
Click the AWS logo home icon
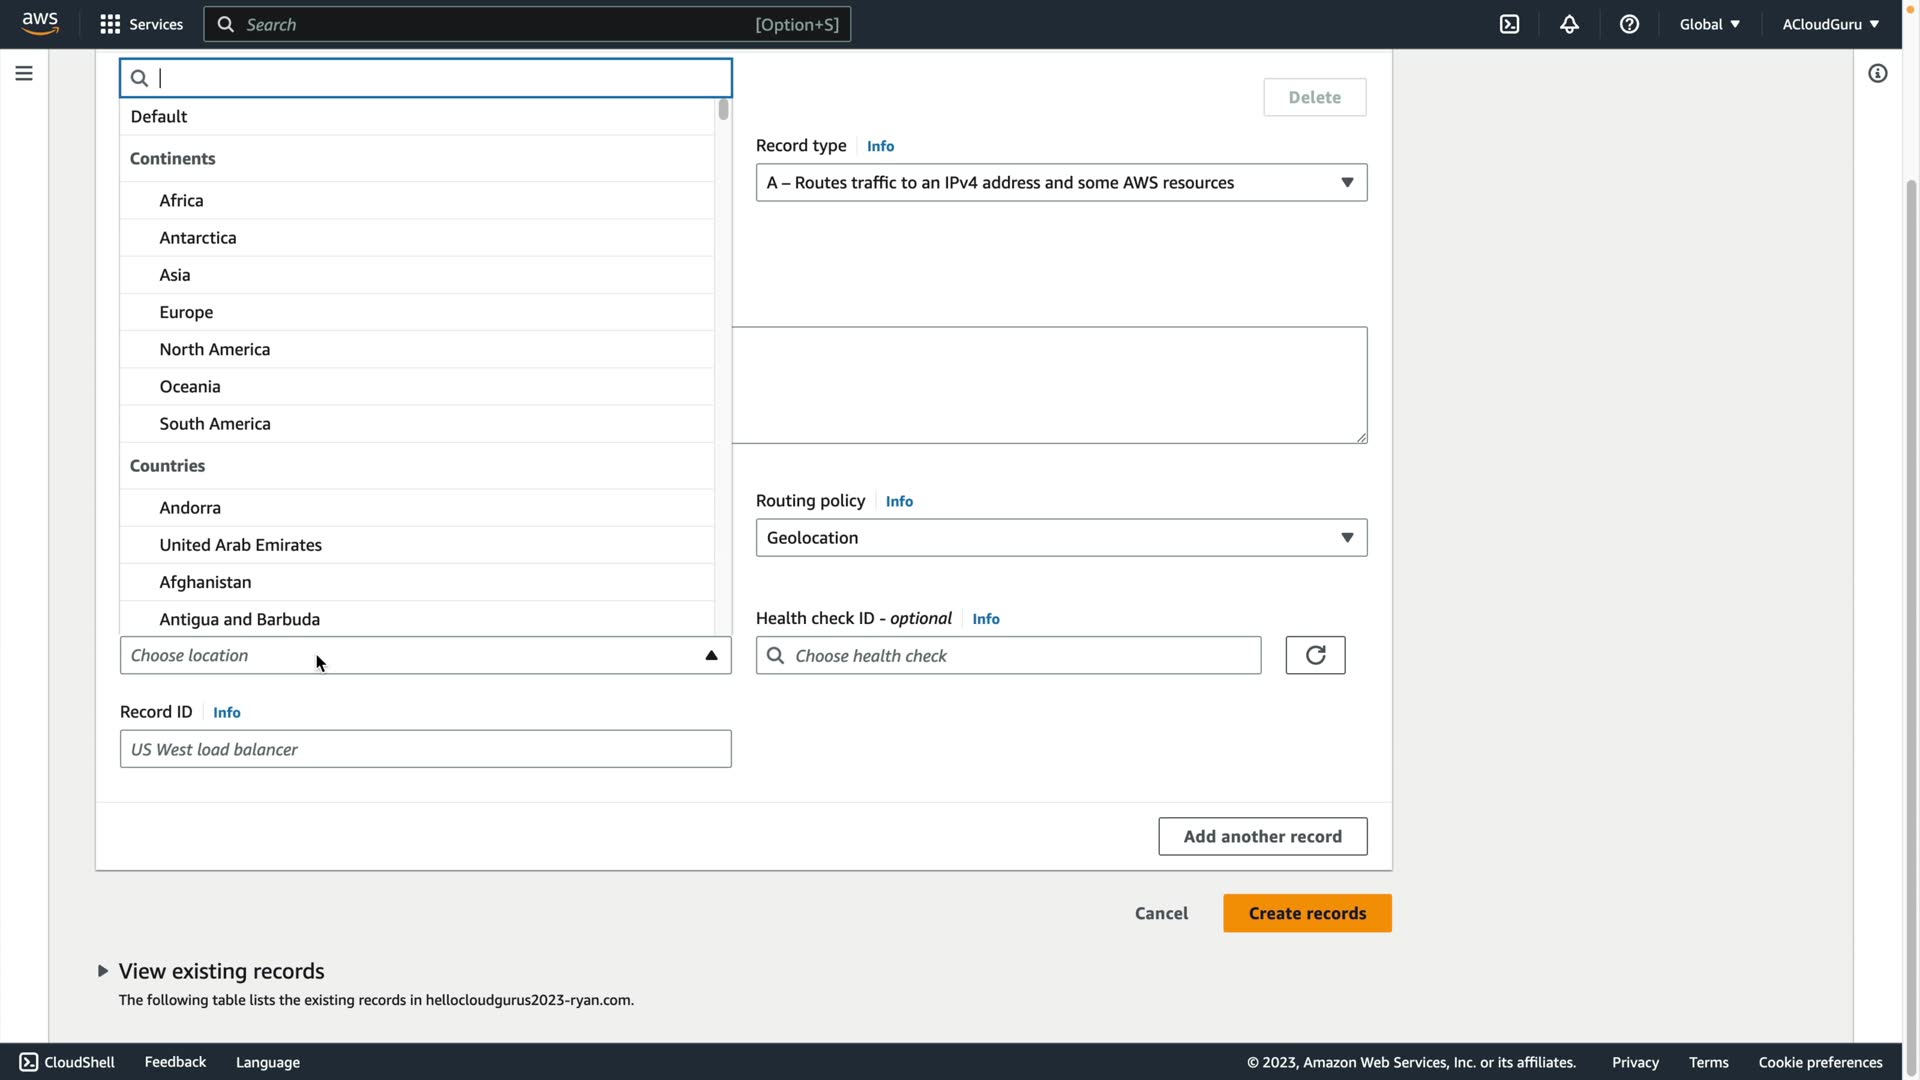pyautogui.click(x=40, y=24)
